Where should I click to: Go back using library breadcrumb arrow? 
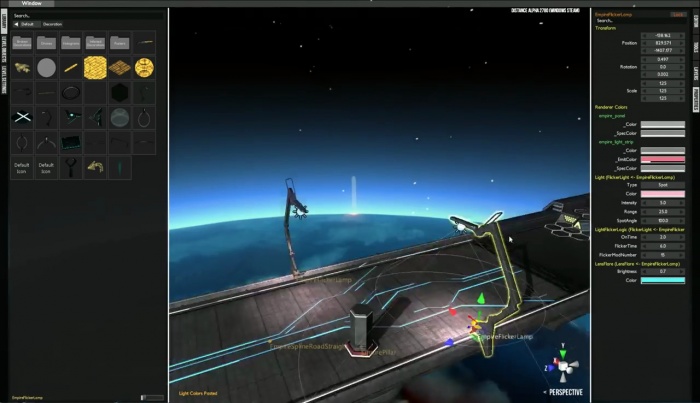pyautogui.click(x=17, y=24)
